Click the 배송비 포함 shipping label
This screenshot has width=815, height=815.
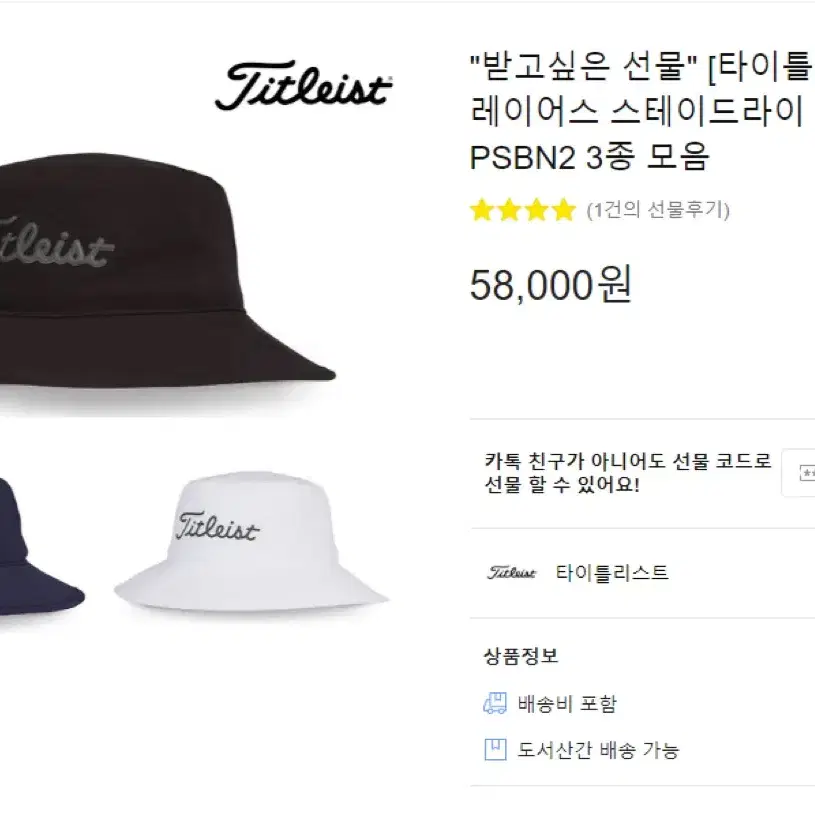coord(567,704)
